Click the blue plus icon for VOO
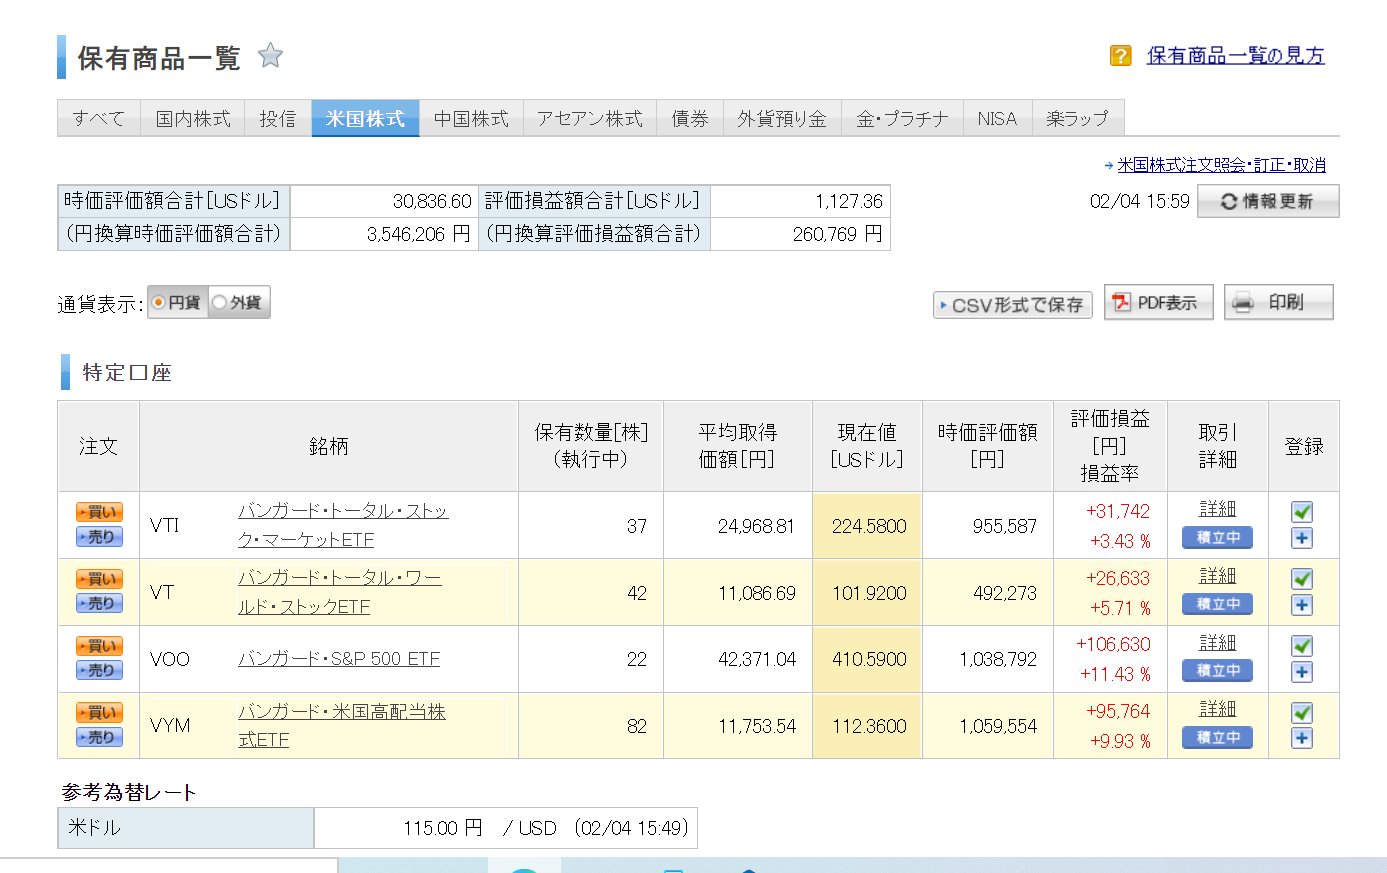 point(1302,672)
